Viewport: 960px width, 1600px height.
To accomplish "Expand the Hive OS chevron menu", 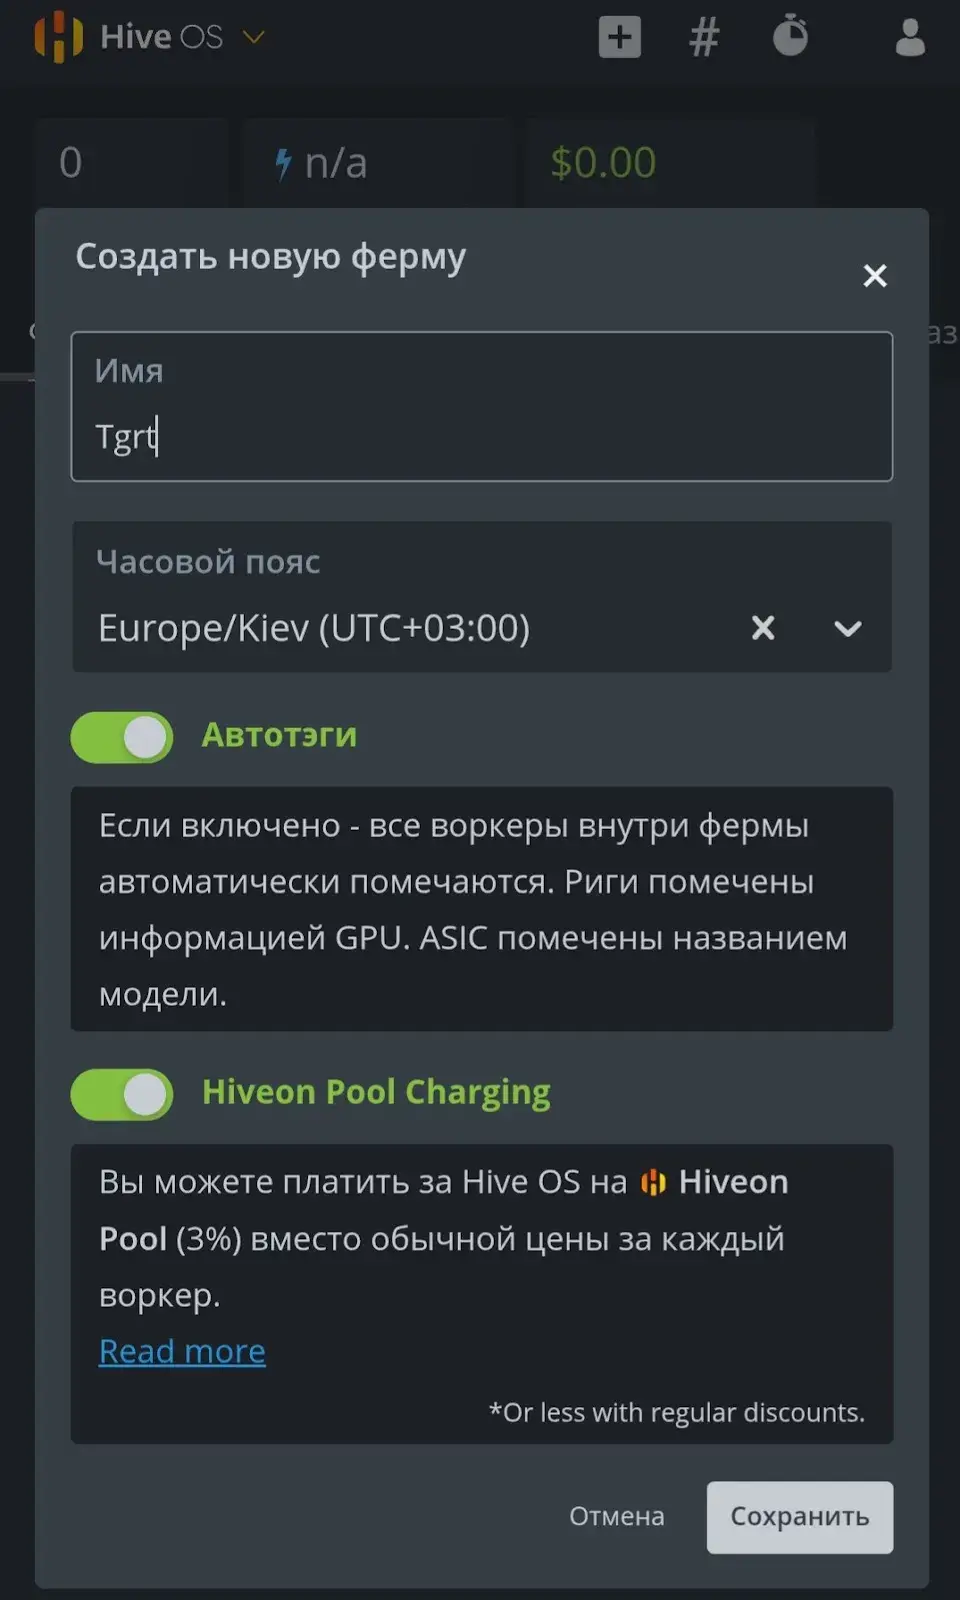I will 254,37.
